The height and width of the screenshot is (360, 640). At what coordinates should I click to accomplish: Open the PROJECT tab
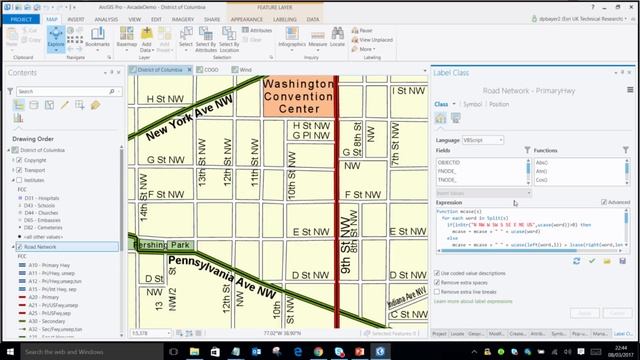(21, 19)
